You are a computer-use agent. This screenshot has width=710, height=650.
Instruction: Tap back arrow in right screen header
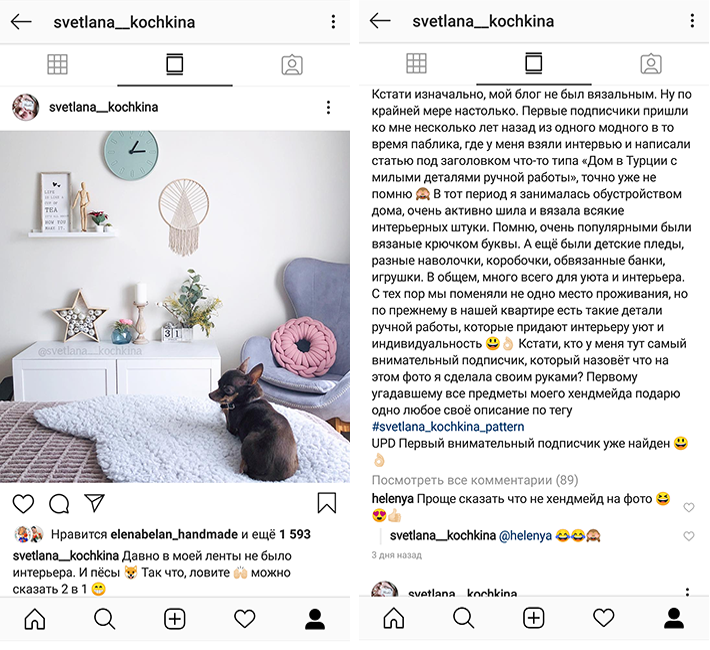(x=380, y=21)
